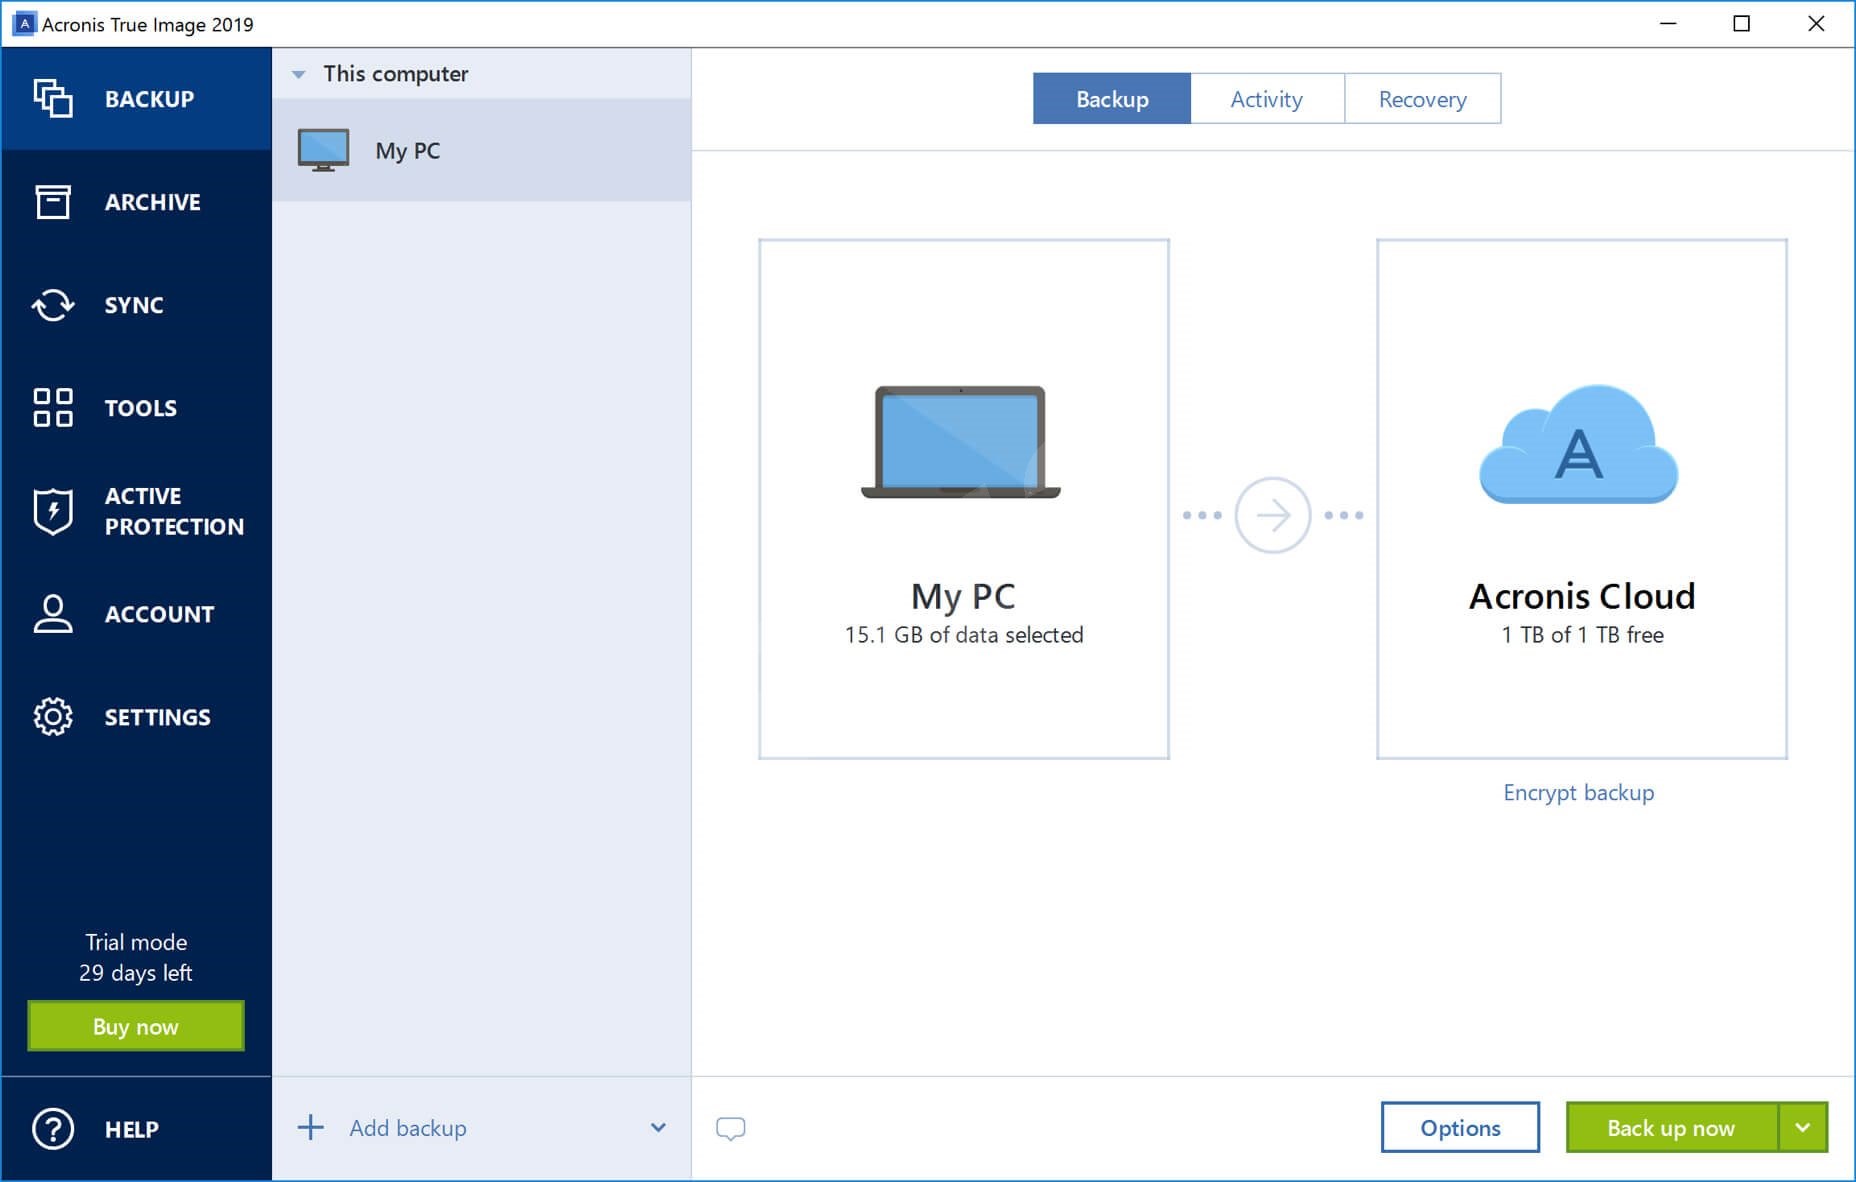Expand the Add backup dropdown chevron

[658, 1128]
